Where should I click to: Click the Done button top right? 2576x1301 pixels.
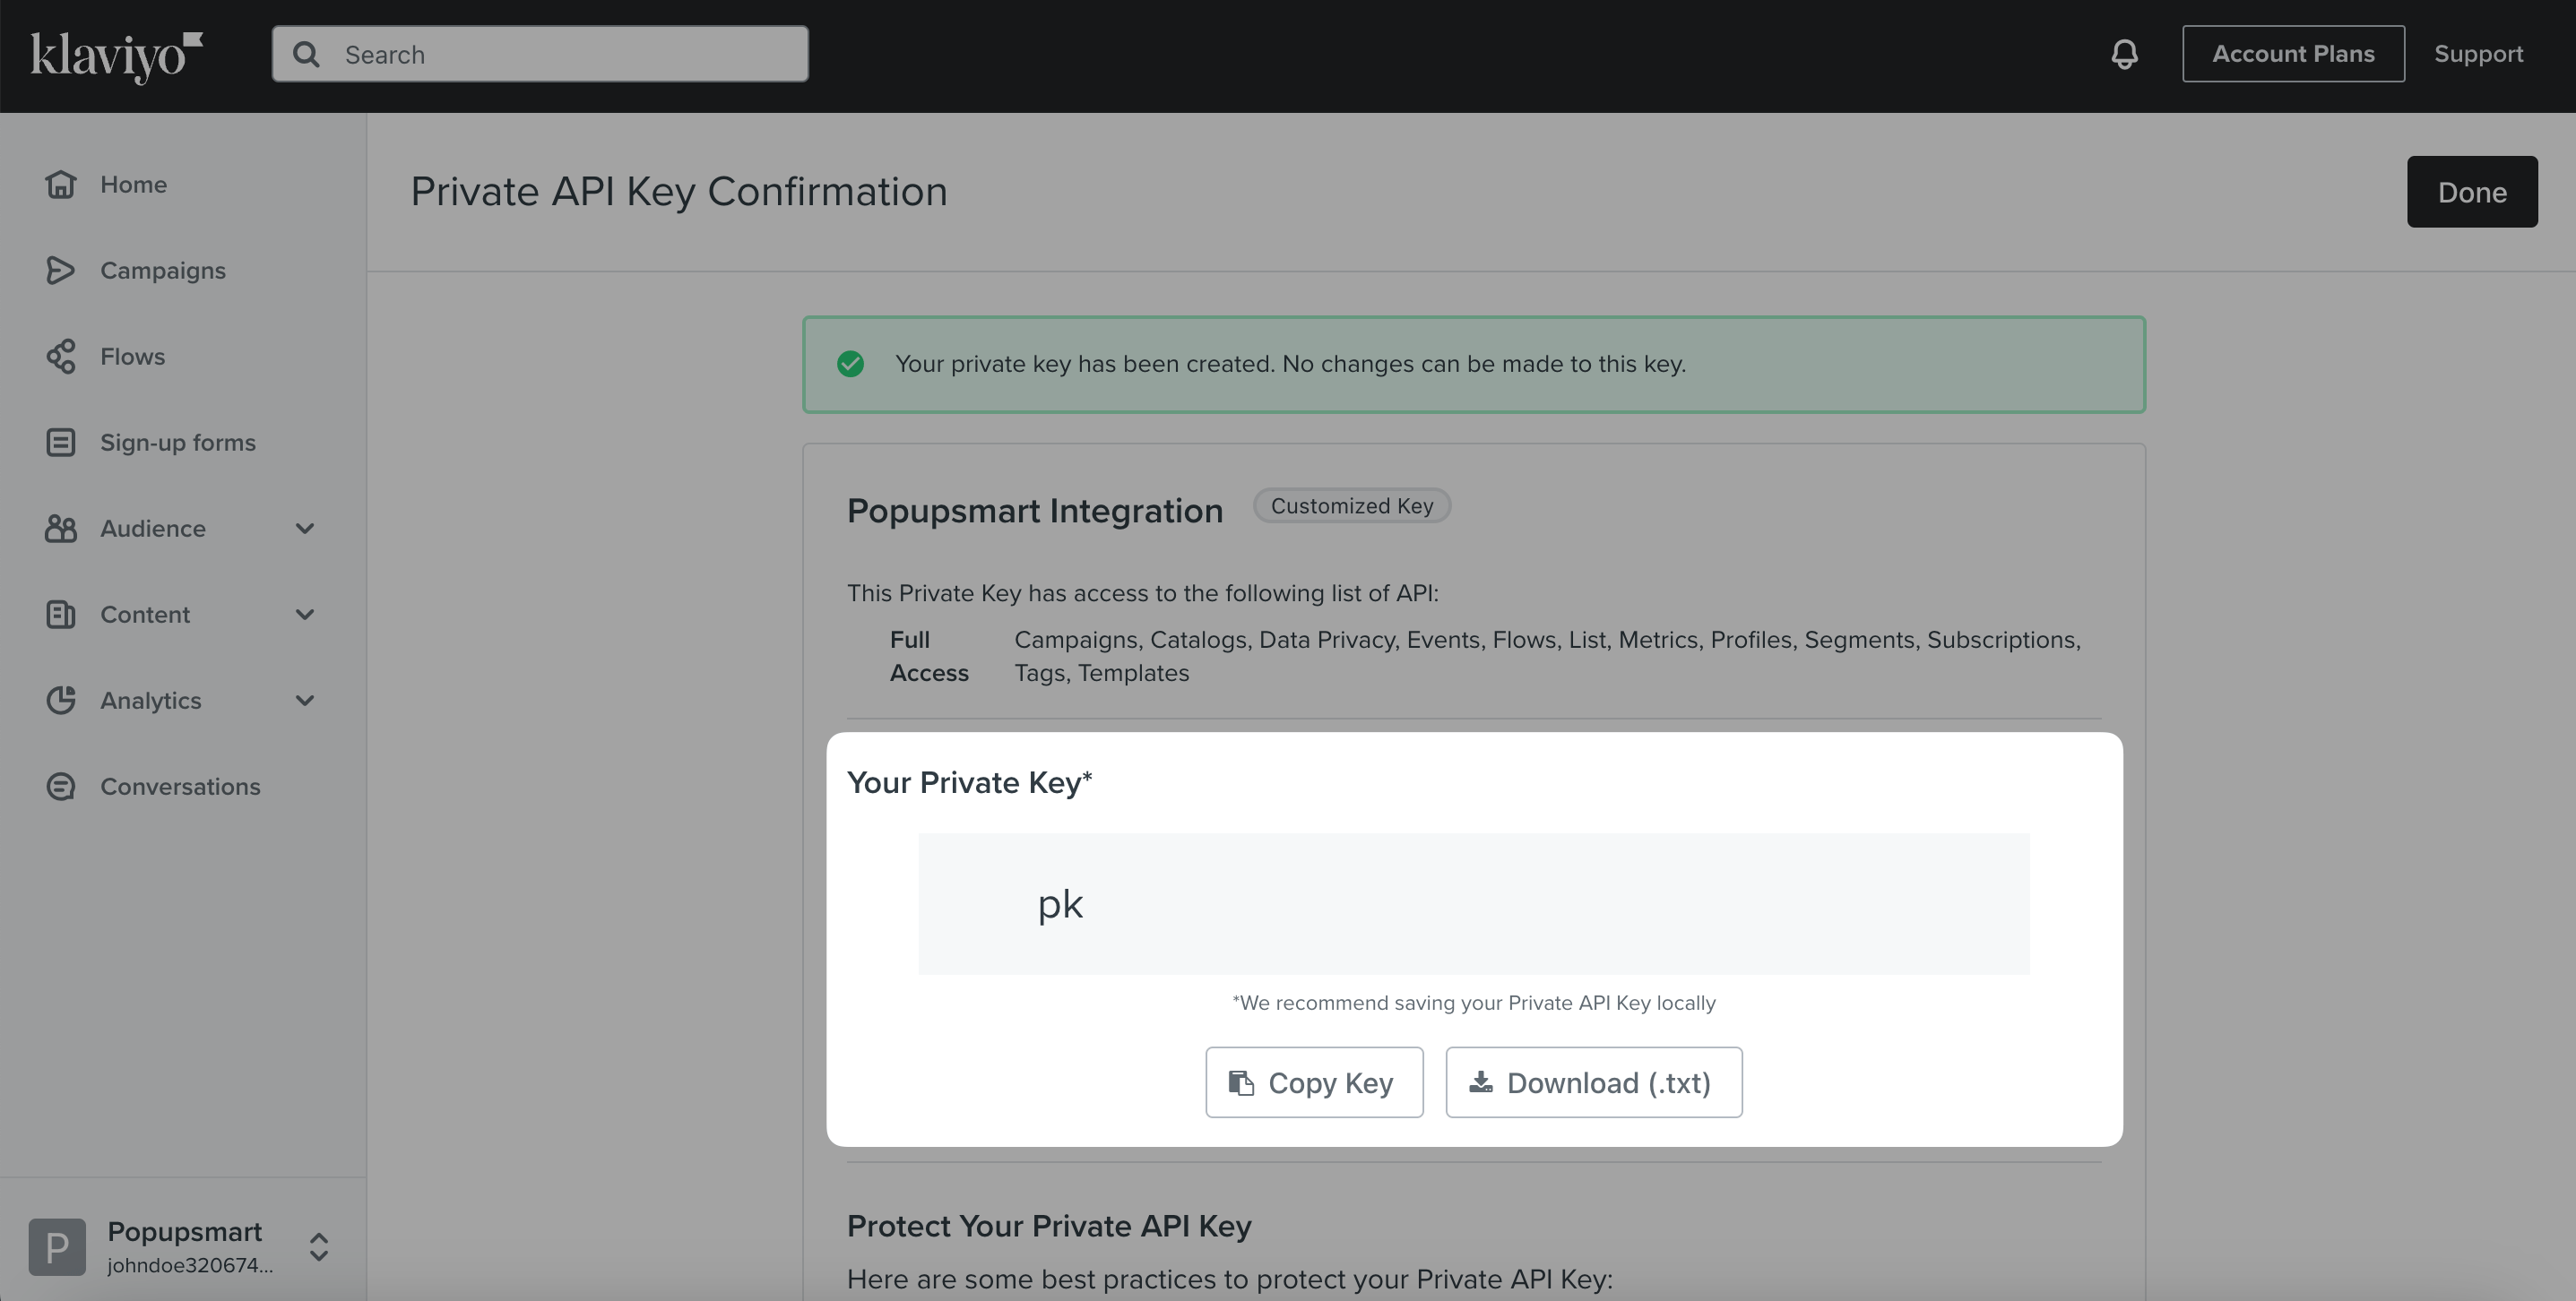[2471, 191]
